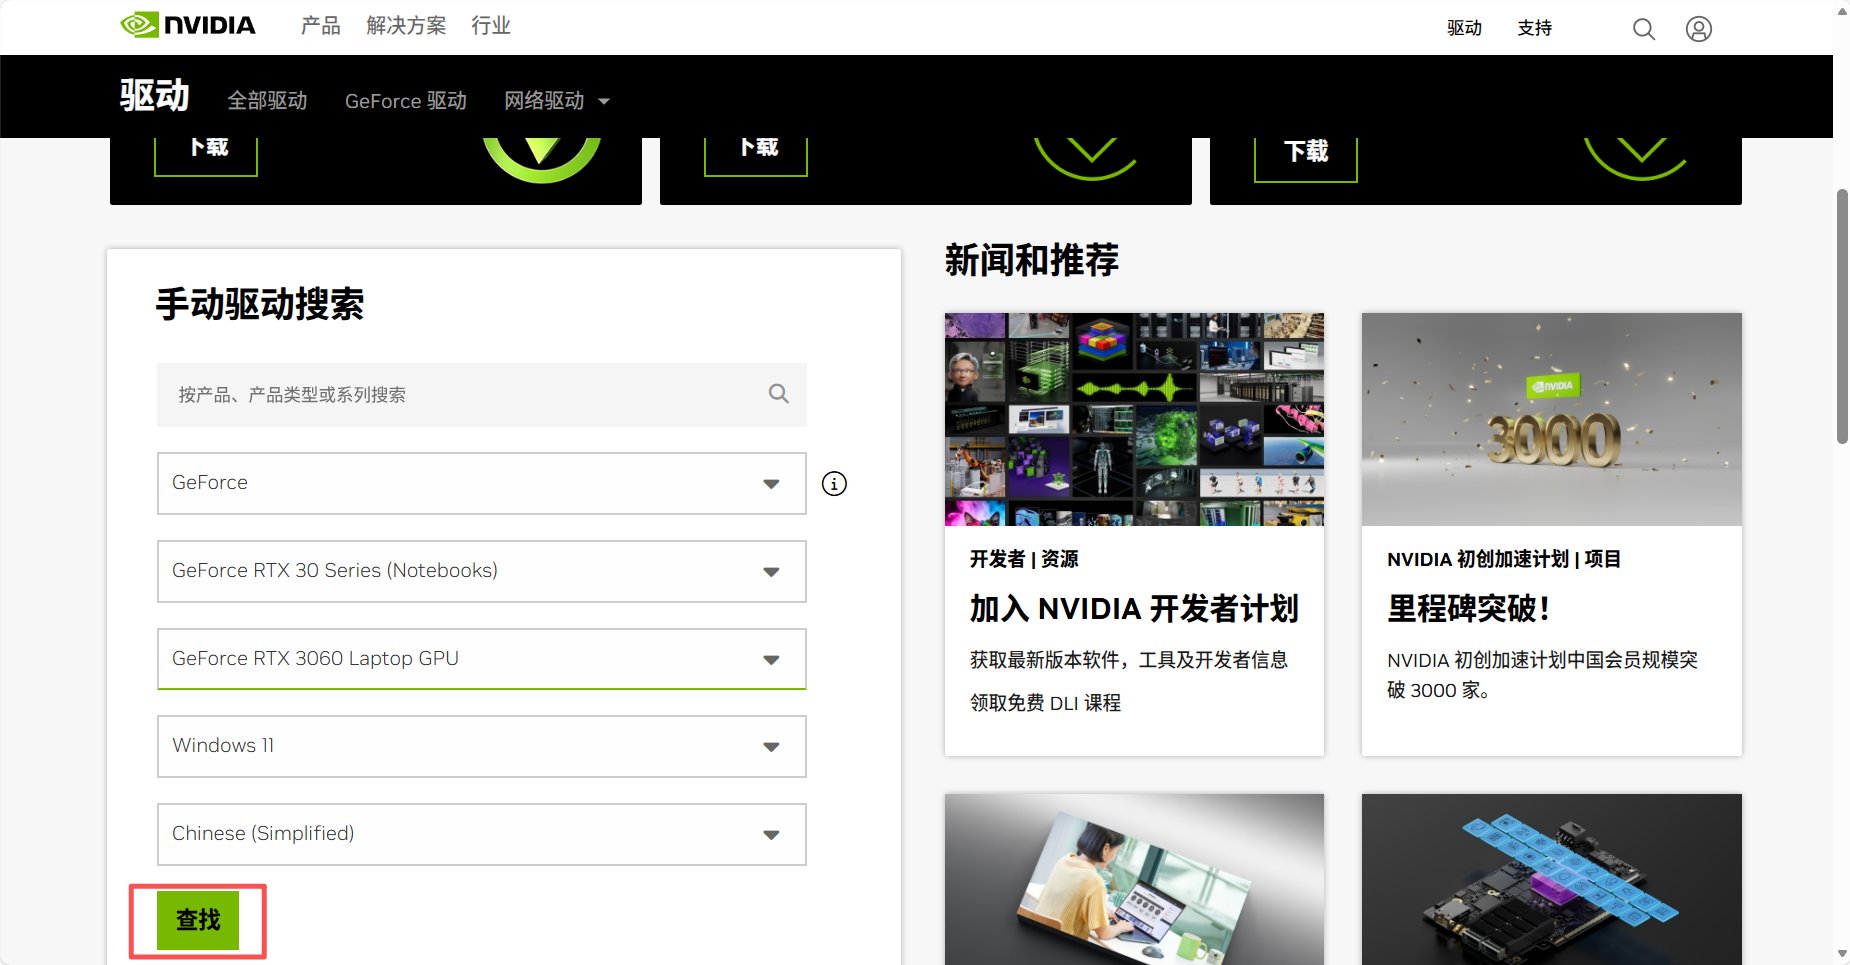Open the circuit board chip thumbnail
Image resolution: width=1850 pixels, height=965 pixels.
tap(1552, 879)
